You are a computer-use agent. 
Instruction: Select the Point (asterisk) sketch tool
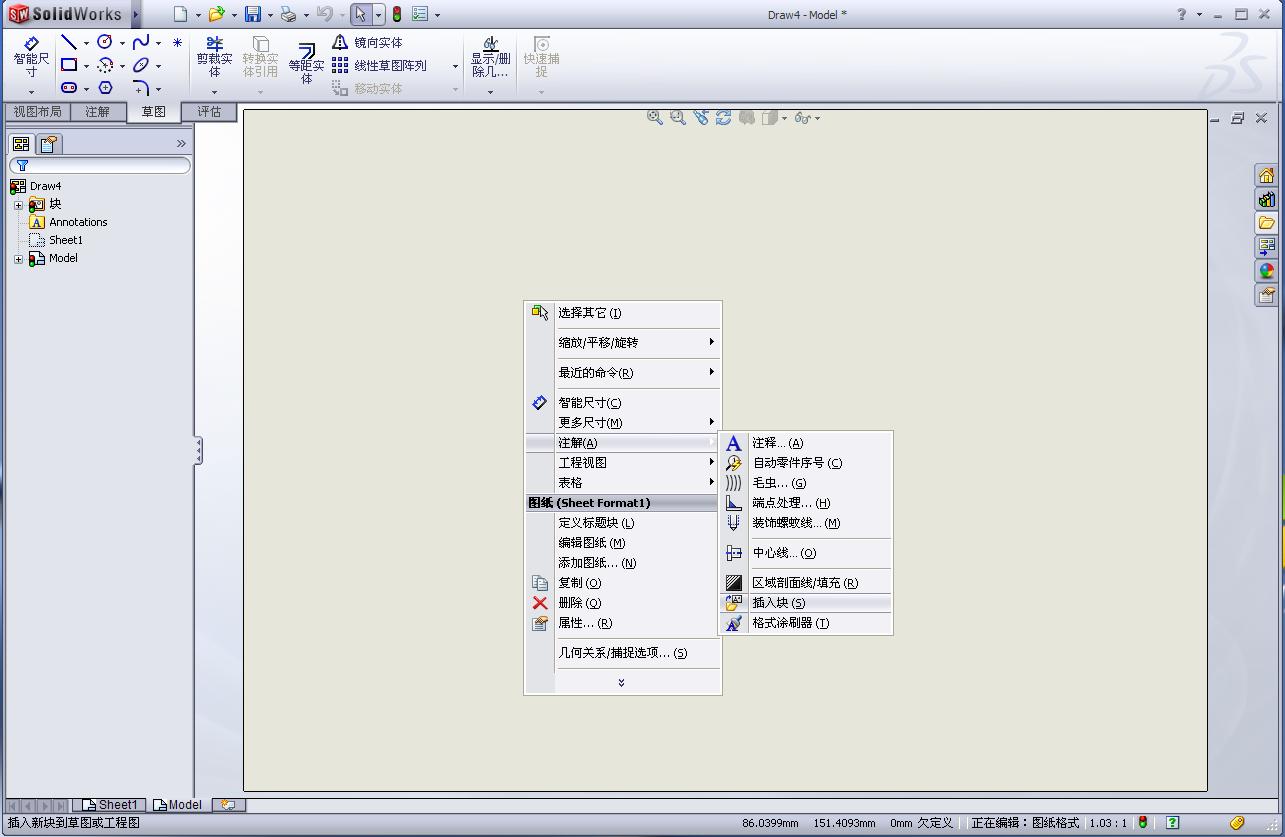tap(177, 42)
